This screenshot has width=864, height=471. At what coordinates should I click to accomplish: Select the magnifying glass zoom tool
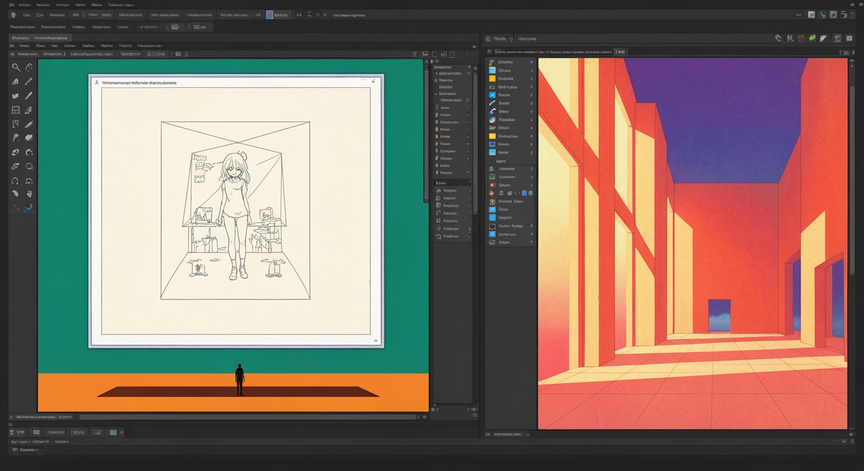pos(16,67)
